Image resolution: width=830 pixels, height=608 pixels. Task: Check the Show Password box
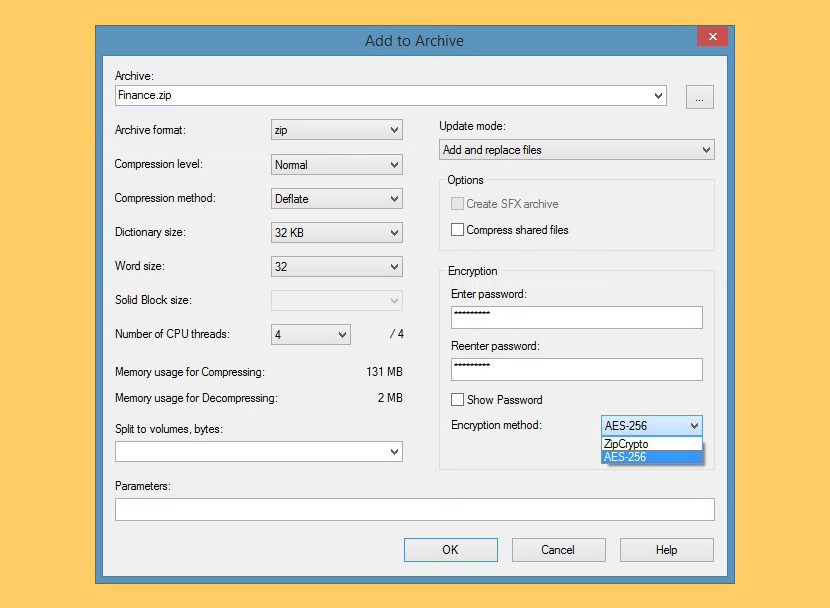tap(457, 400)
